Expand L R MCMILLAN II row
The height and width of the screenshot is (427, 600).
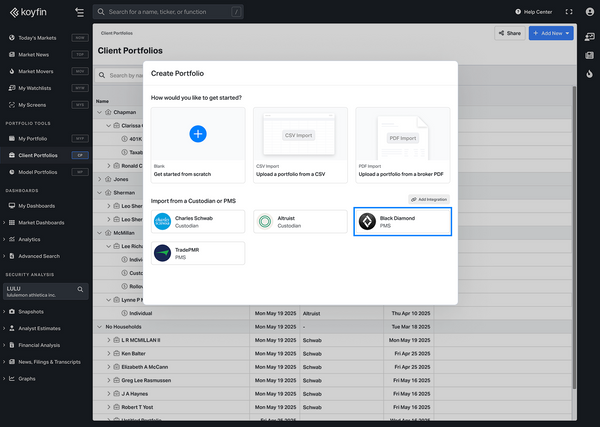click(x=109, y=340)
